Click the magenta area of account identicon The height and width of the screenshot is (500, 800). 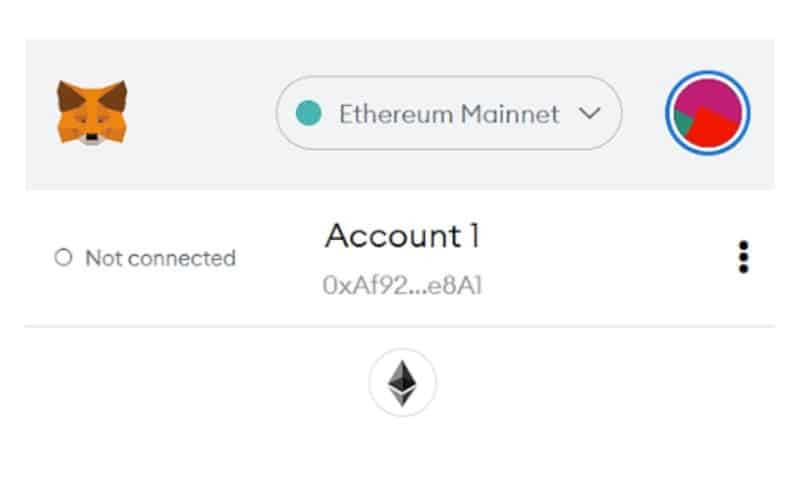click(x=709, y=94)
